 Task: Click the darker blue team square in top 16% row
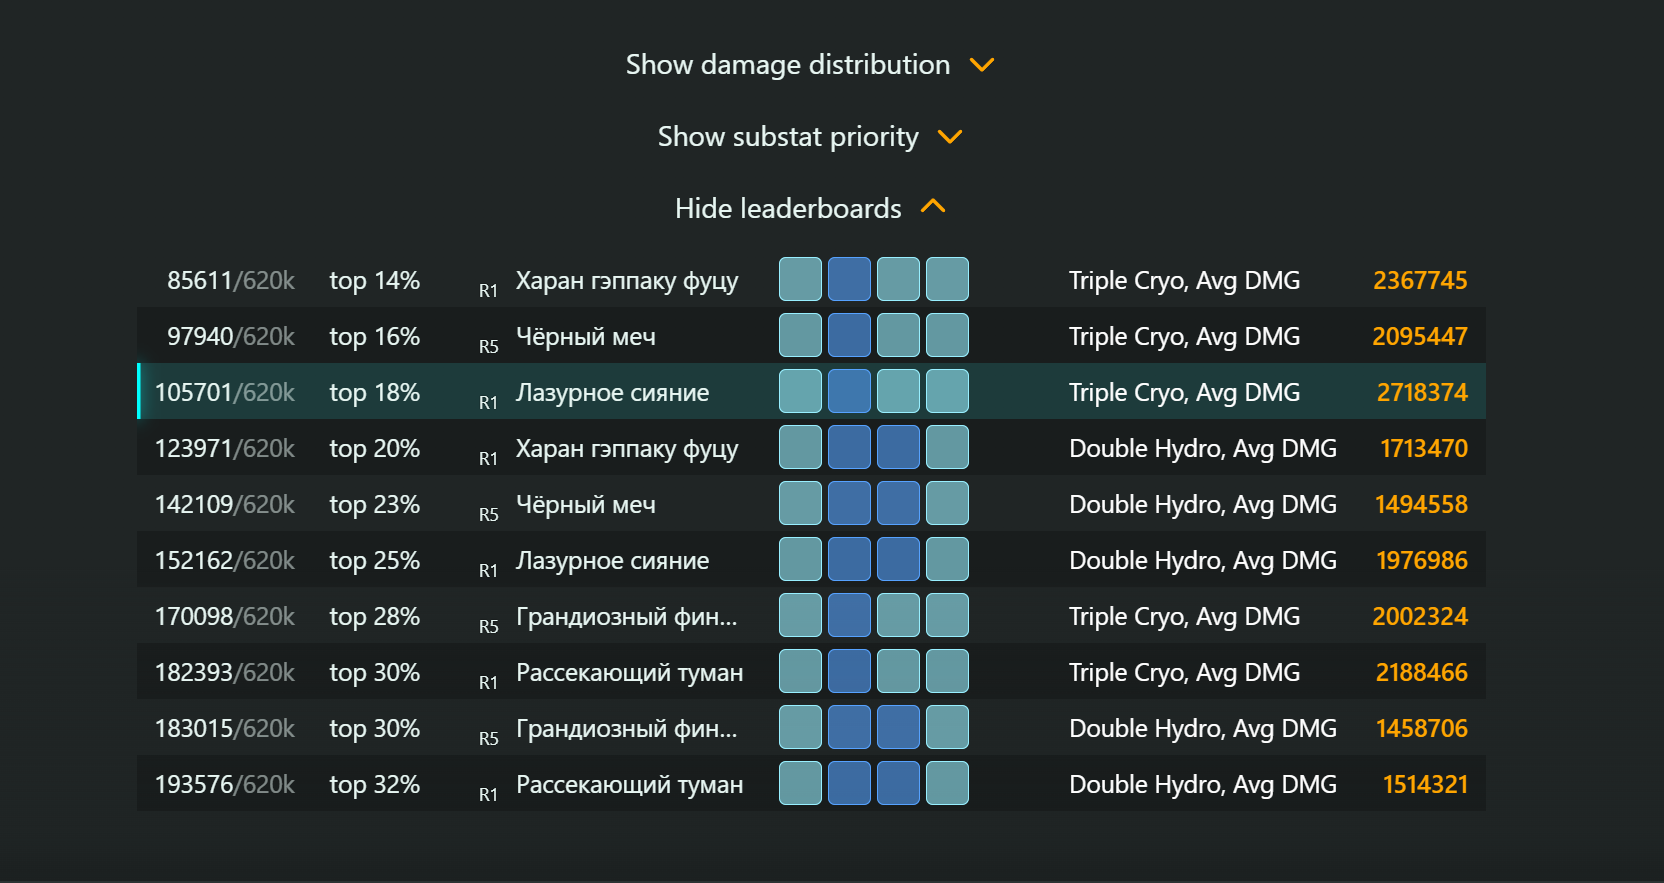point(849,335)
